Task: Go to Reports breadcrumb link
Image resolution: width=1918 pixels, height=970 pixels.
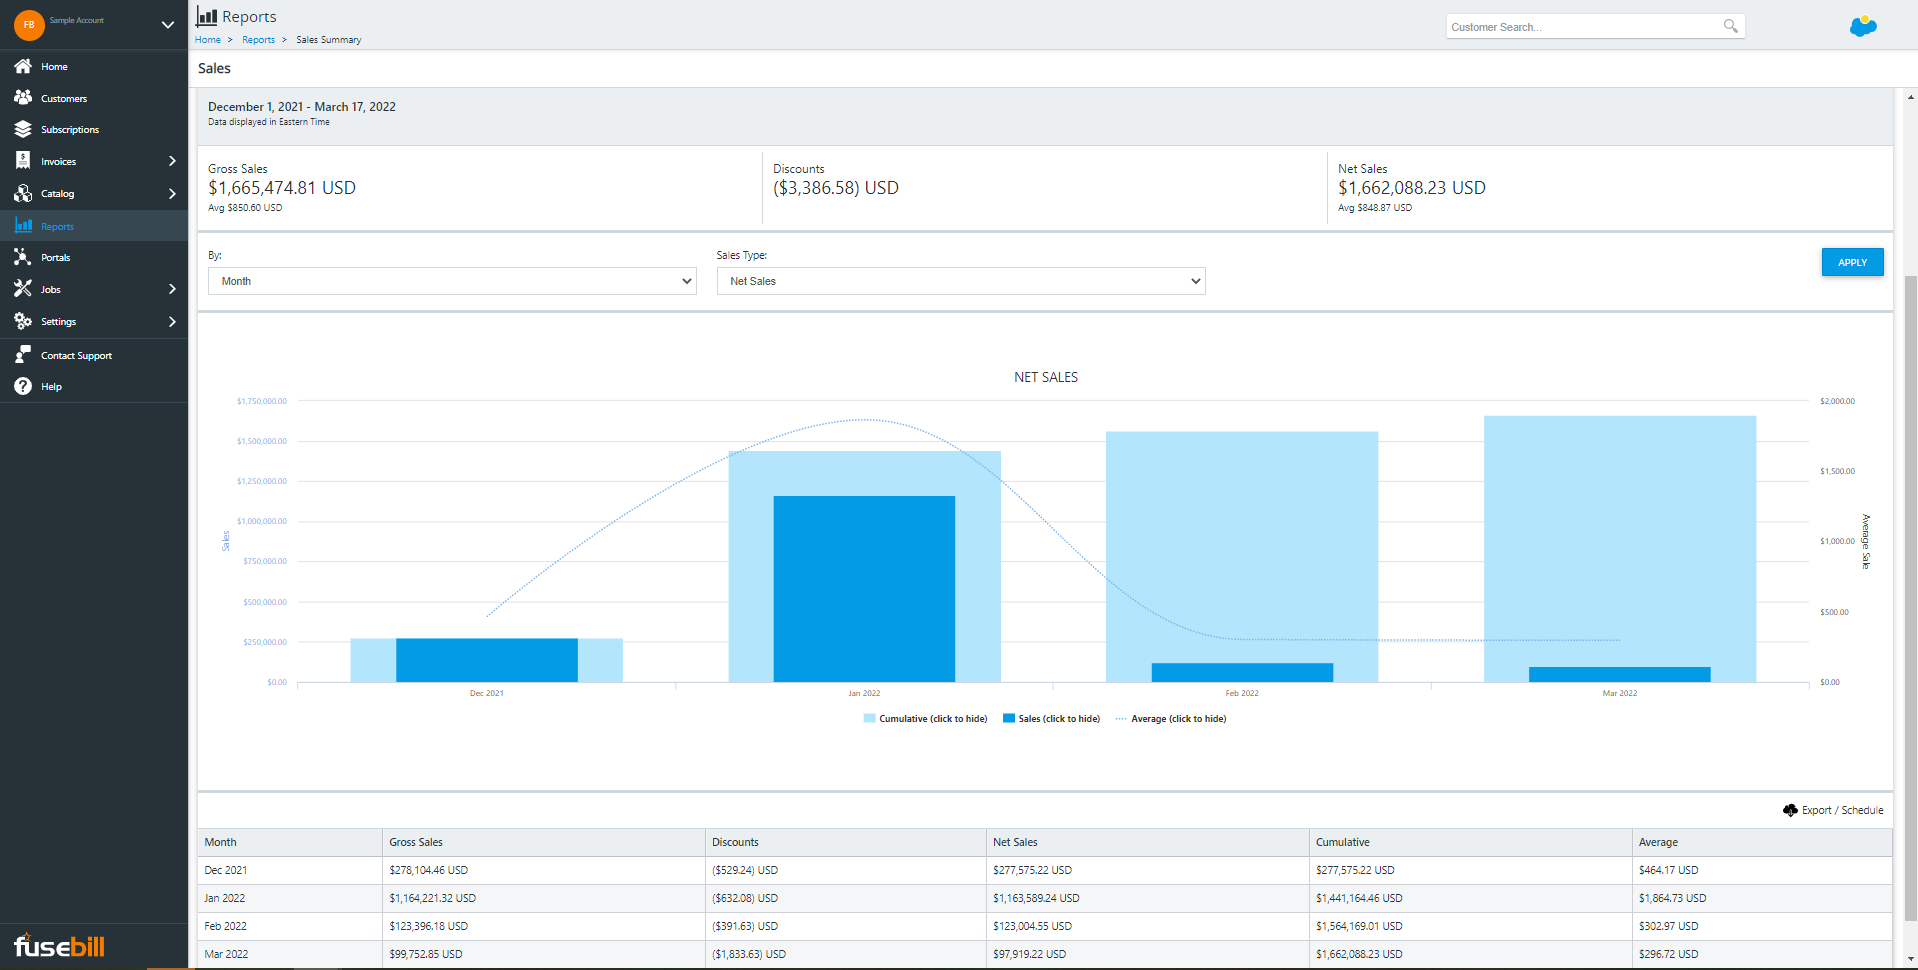Action: [258, 40]
